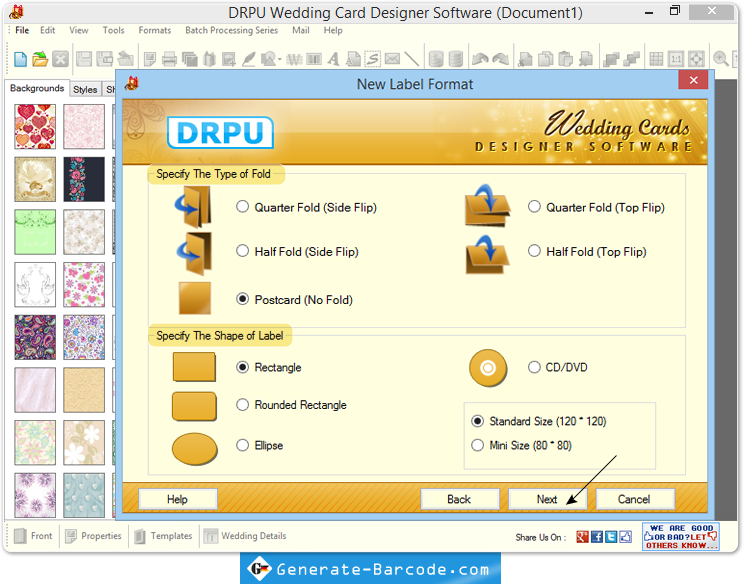Toggle the grid icon in toolbar
Image resolution: width=744 pixels, height=584 pixels.
(656, 59)
